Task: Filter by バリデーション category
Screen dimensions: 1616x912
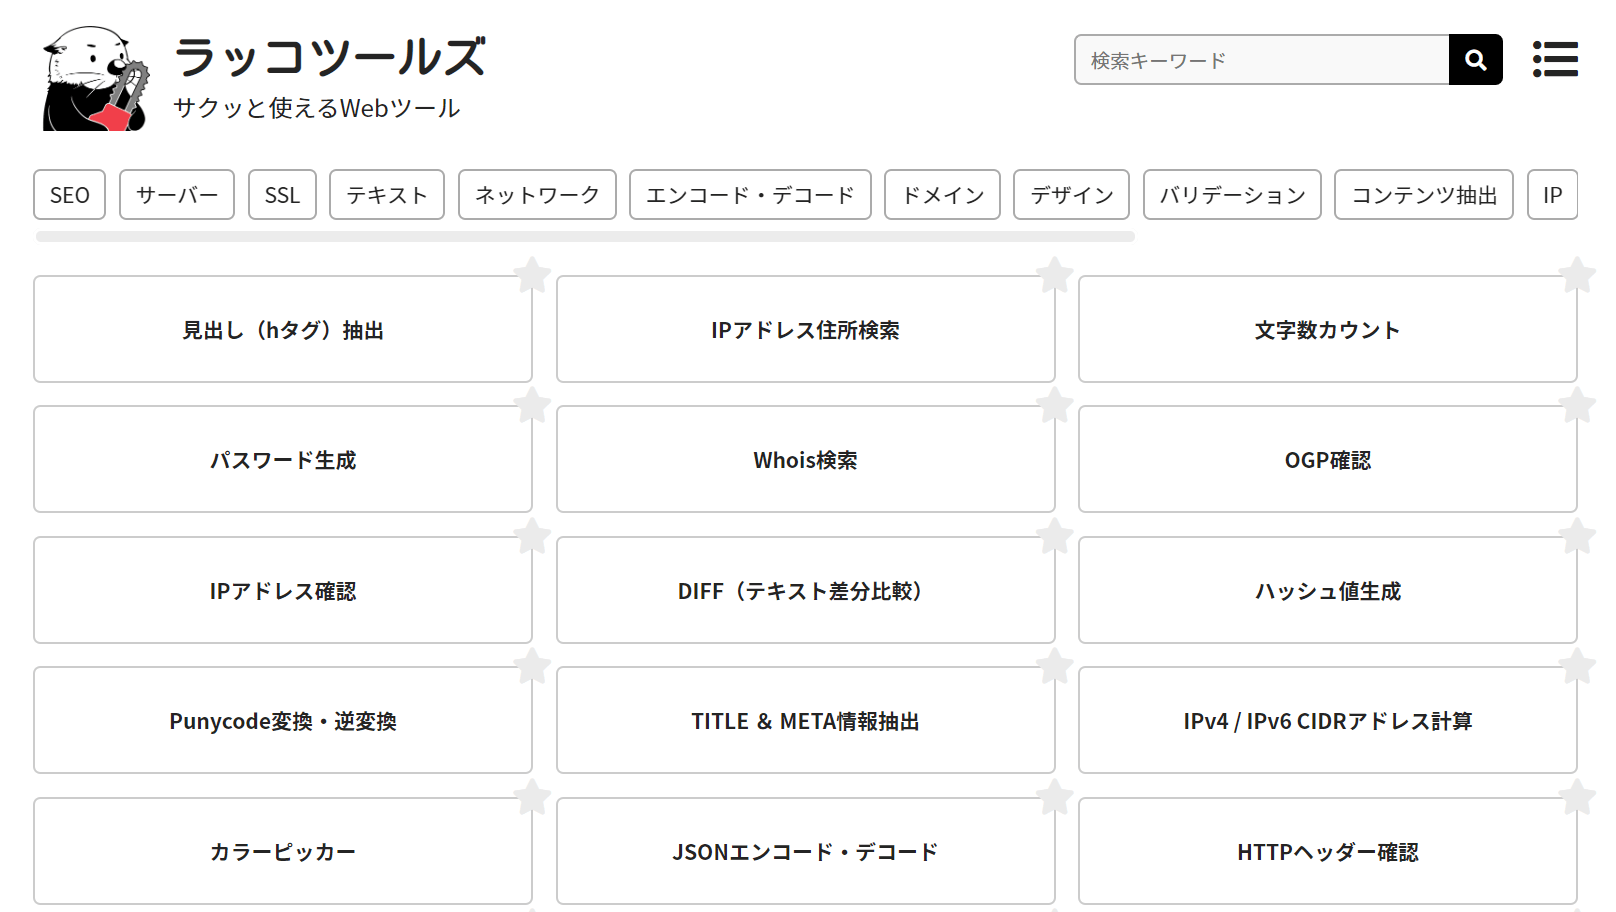Action: pyautogui.click(x=1233, y=195)
